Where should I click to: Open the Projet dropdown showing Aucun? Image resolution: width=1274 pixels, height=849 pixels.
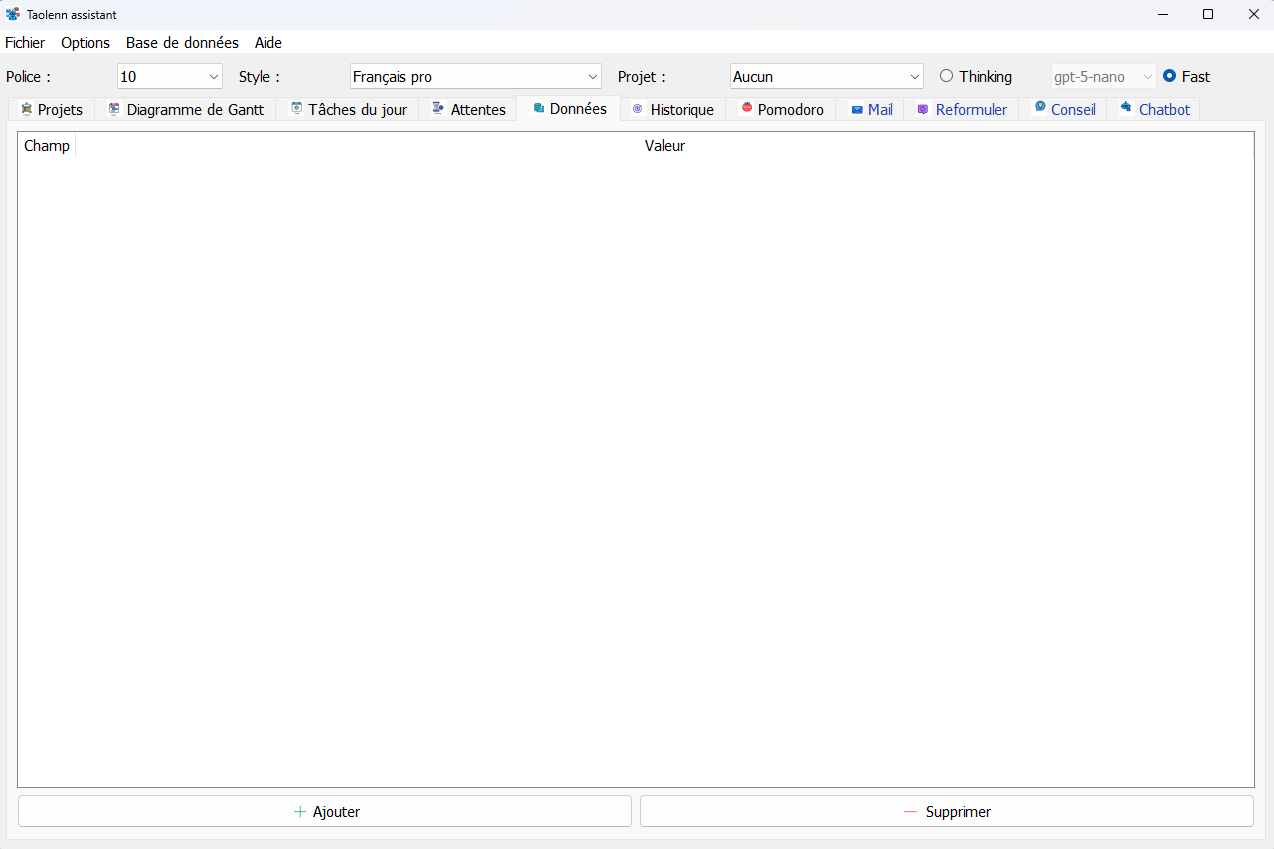point(826,77)
